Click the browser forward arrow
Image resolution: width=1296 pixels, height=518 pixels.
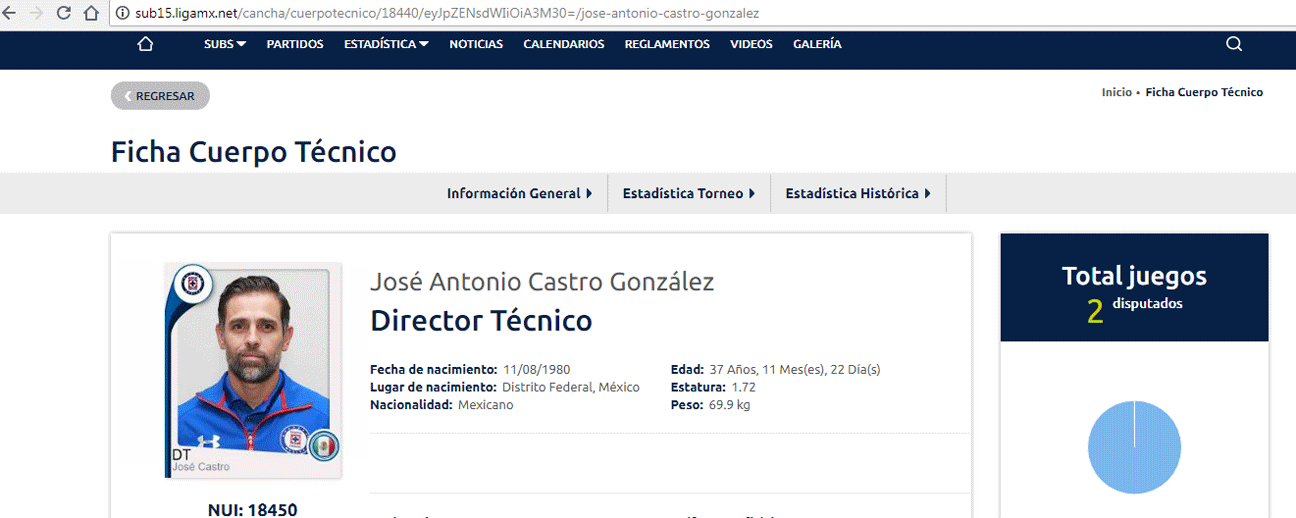pos(37,14)
